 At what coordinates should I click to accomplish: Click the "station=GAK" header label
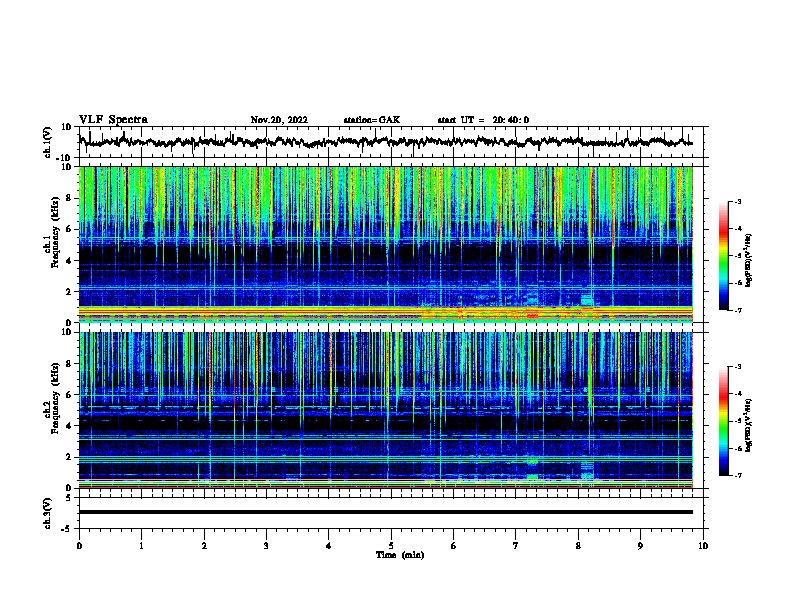(x=372, y=120)
